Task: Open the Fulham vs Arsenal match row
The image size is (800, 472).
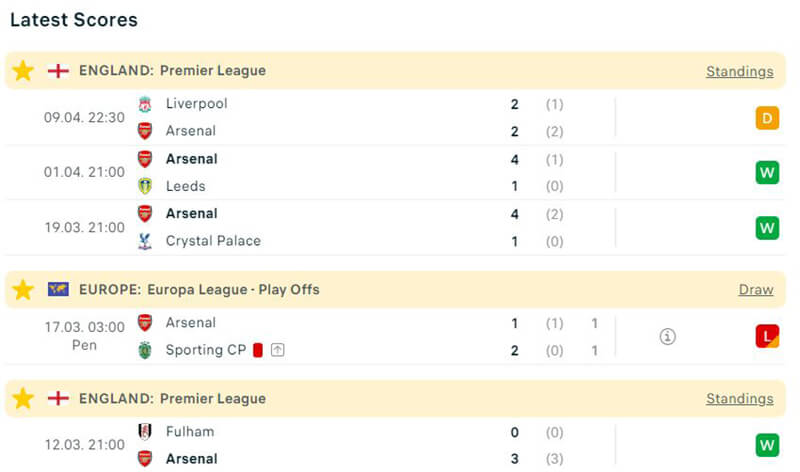Action: [x=400, y=445]
